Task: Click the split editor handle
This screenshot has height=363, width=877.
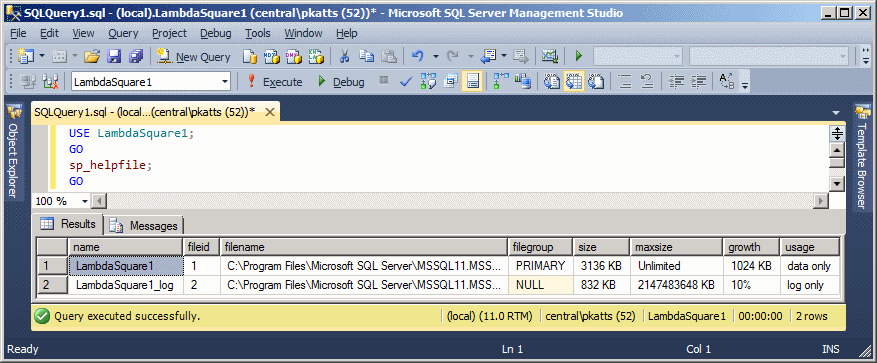Action: 837,133
